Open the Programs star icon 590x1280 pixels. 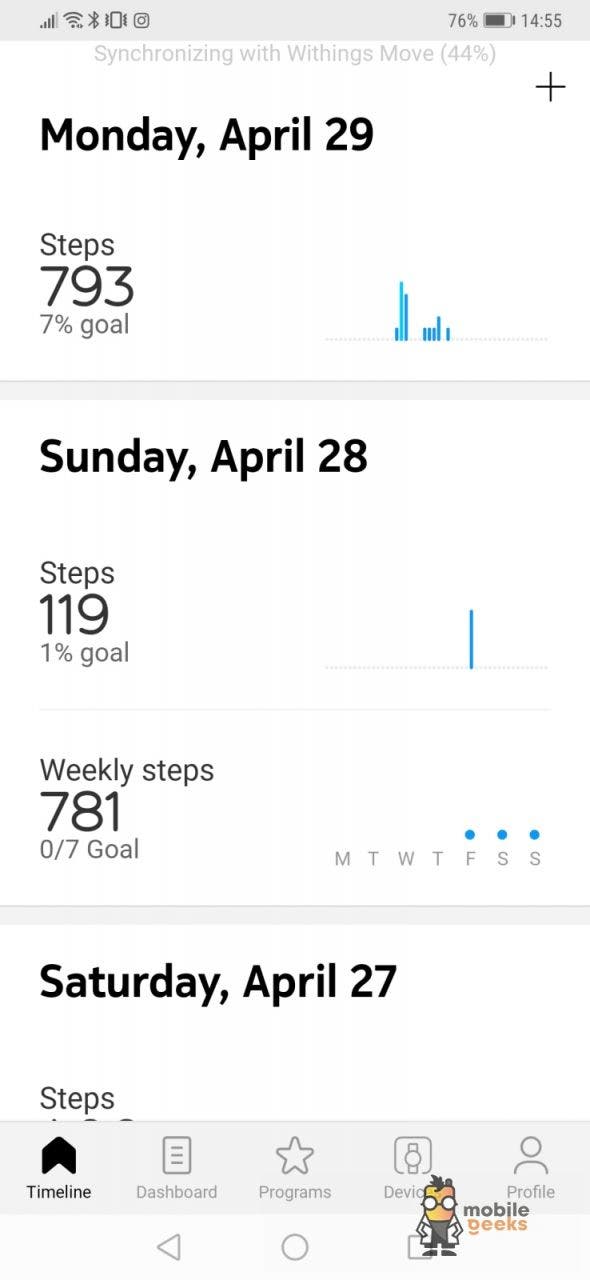[x=295, y=1156]
